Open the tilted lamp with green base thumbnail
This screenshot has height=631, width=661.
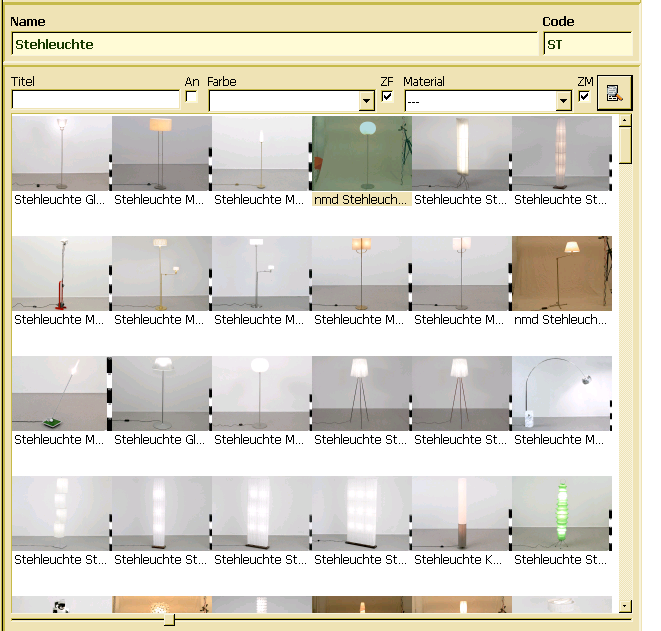tap(61, 394)
